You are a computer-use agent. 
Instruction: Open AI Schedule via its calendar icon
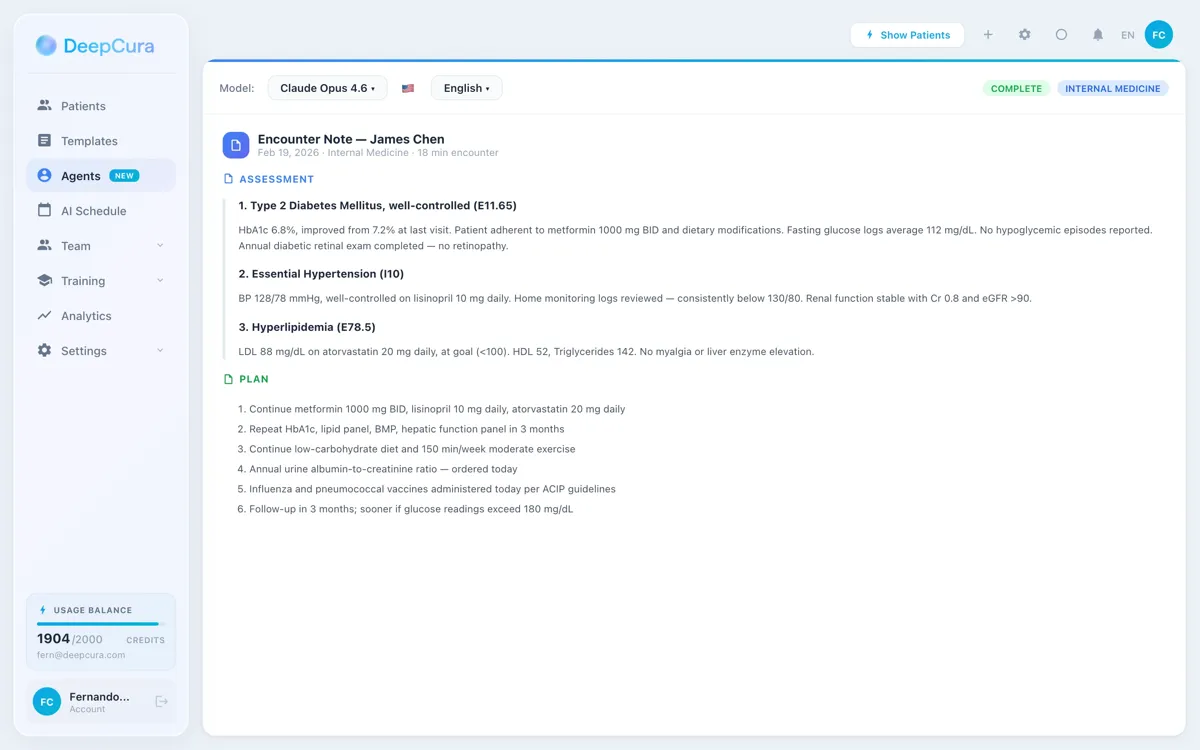coord(44,210)
